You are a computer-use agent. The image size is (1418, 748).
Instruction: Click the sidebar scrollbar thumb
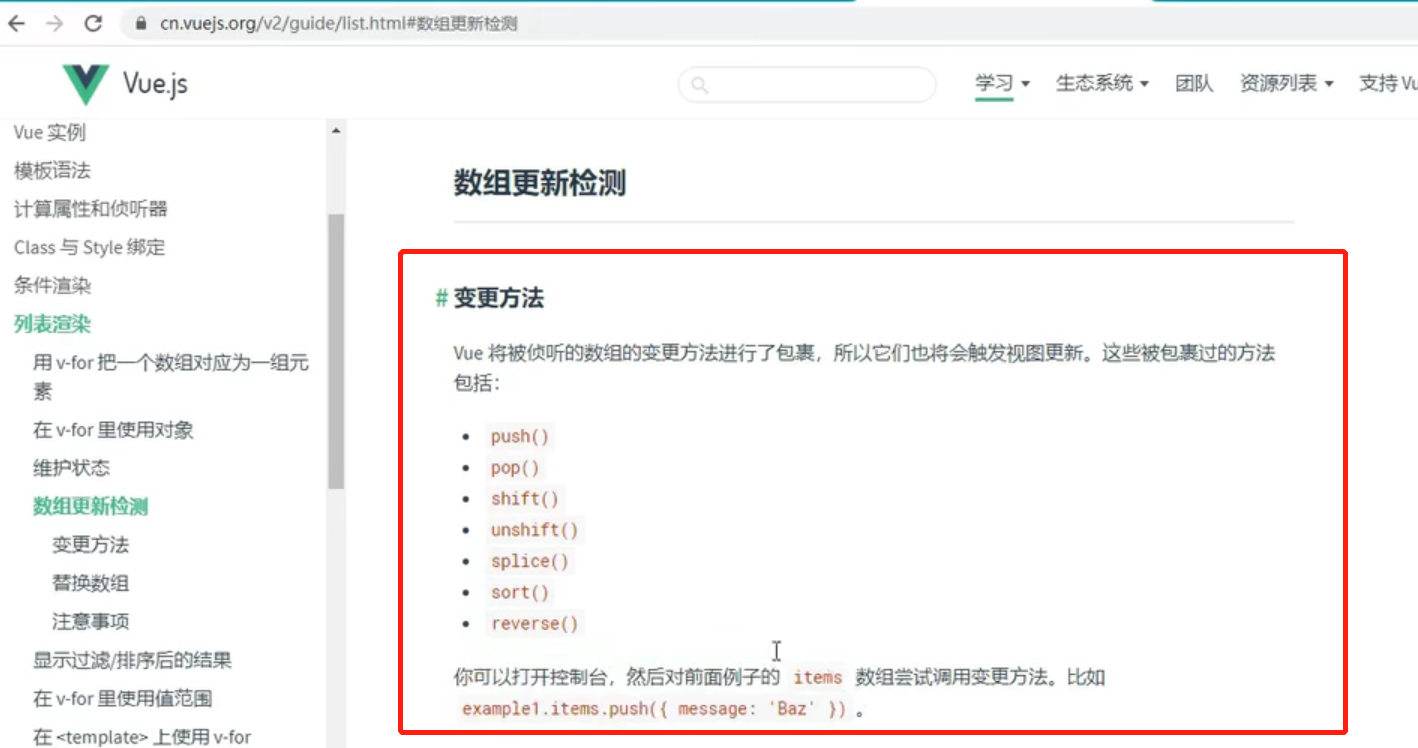click(335, 350)
